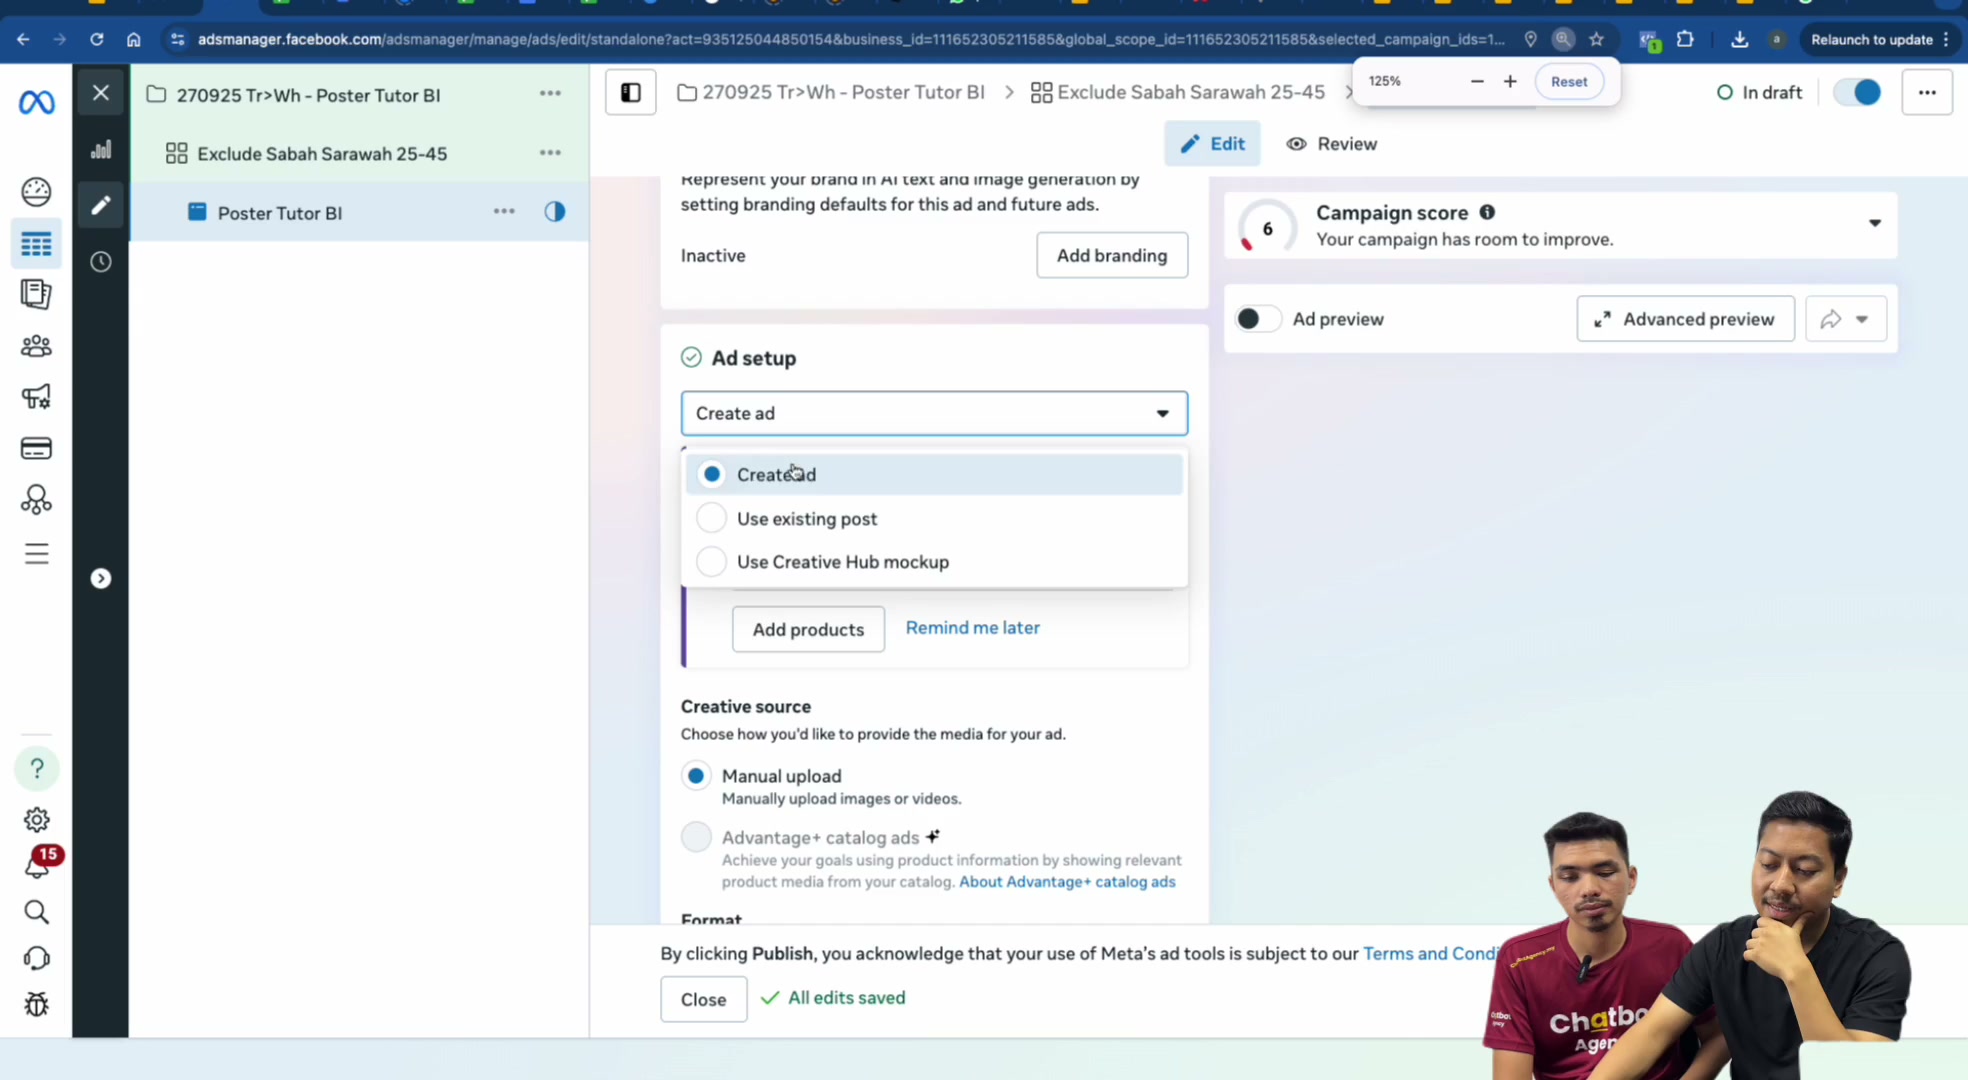Select Manual upload creative source
Viewport: 1968px width, 1080px height.
(696, 776)
